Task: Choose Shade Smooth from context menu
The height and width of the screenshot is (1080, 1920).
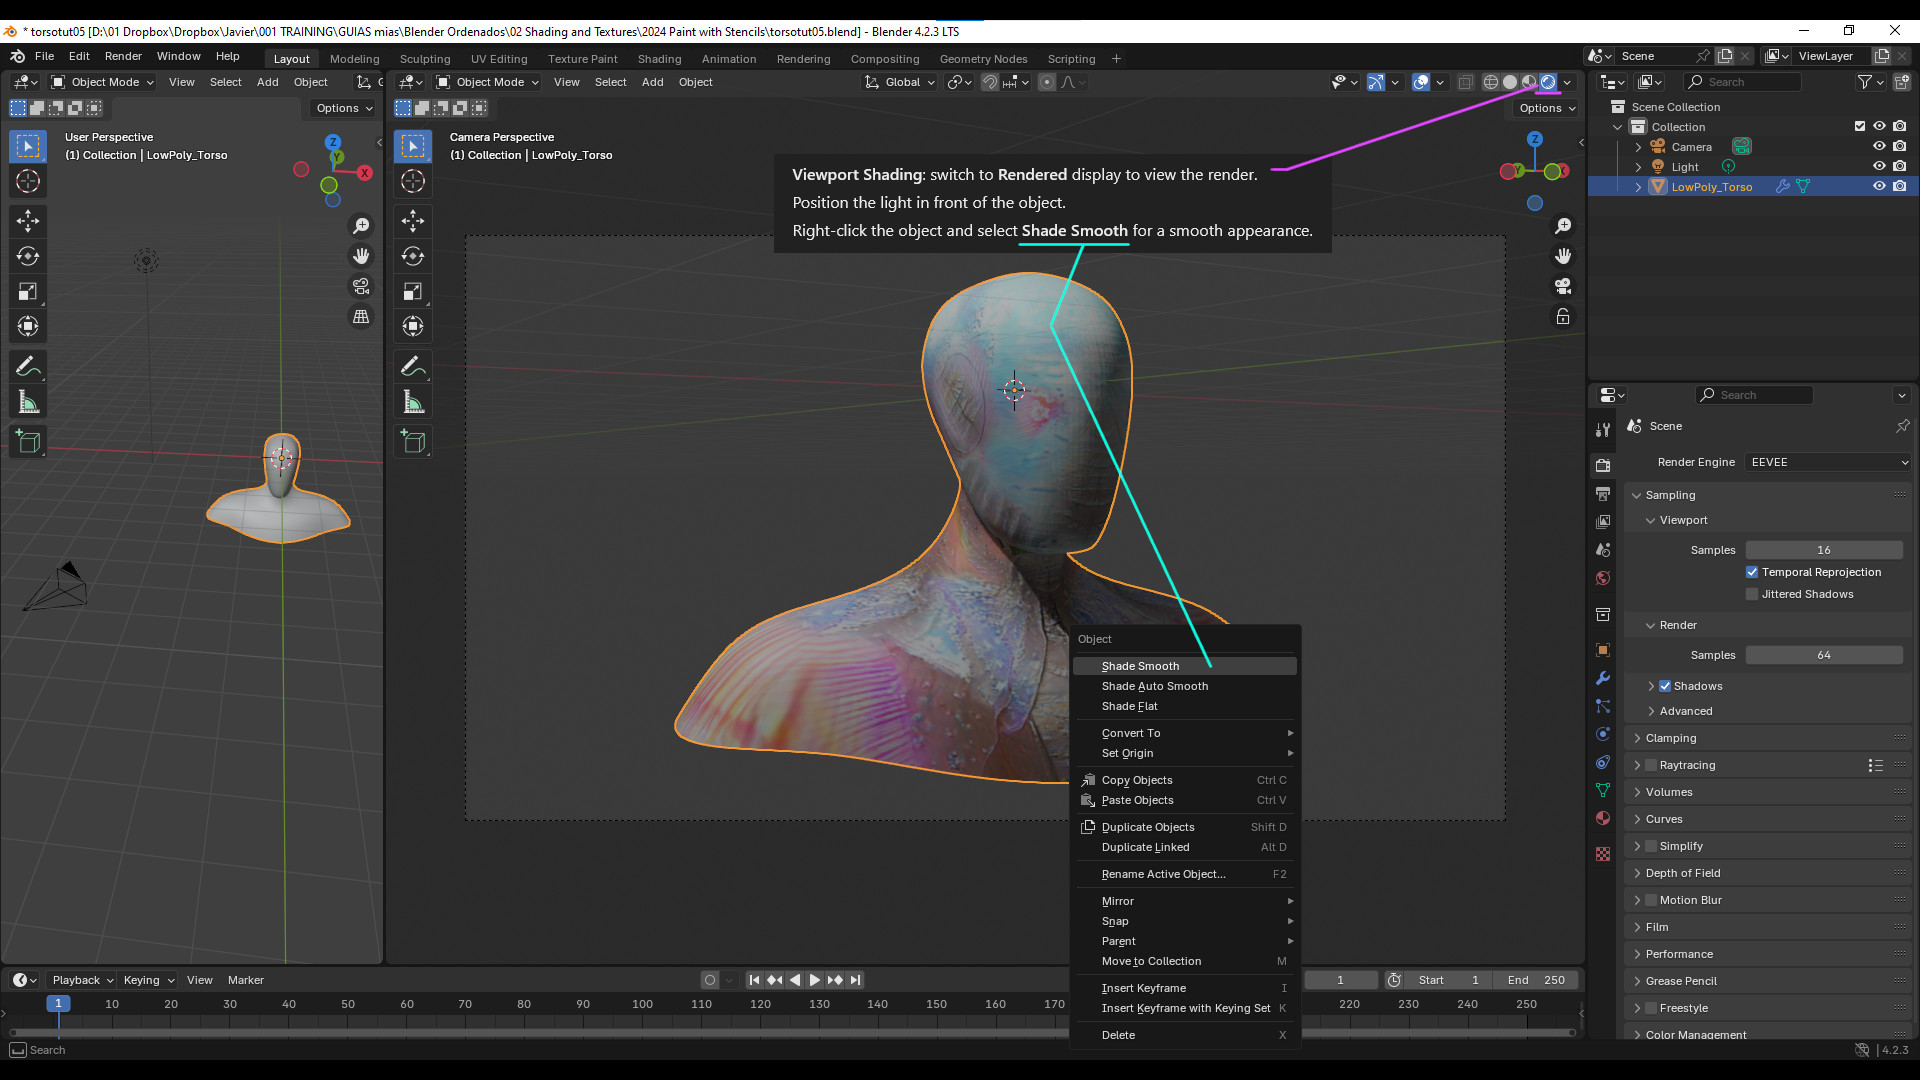Action: pos(1185,666)
